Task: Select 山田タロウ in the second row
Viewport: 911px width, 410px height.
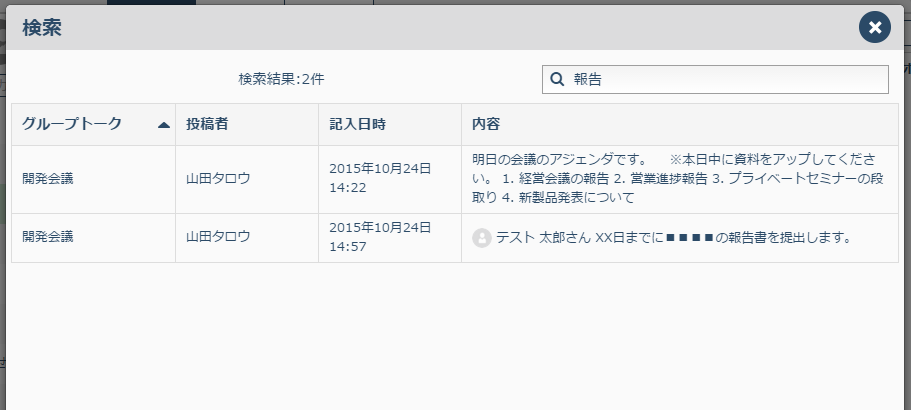Action: (218, 237)
